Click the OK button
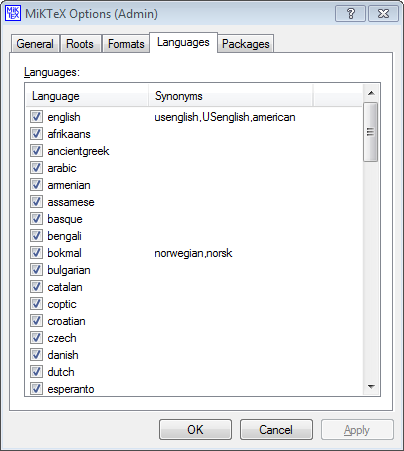Screen dimensions: 404x451 (195, 430)
